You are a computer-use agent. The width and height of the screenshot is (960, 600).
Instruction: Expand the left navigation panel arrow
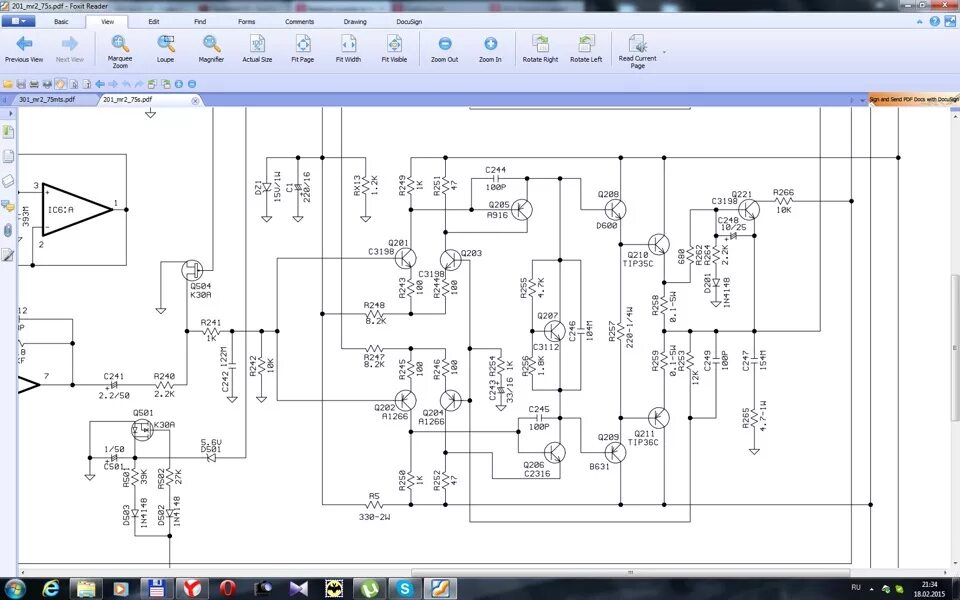point(10,113)
